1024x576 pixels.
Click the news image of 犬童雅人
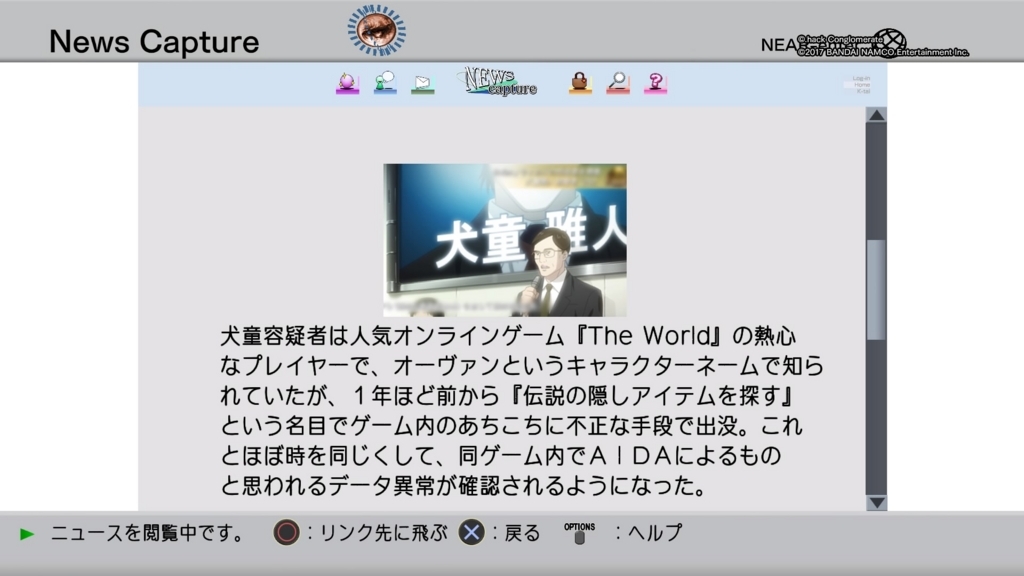505,240
